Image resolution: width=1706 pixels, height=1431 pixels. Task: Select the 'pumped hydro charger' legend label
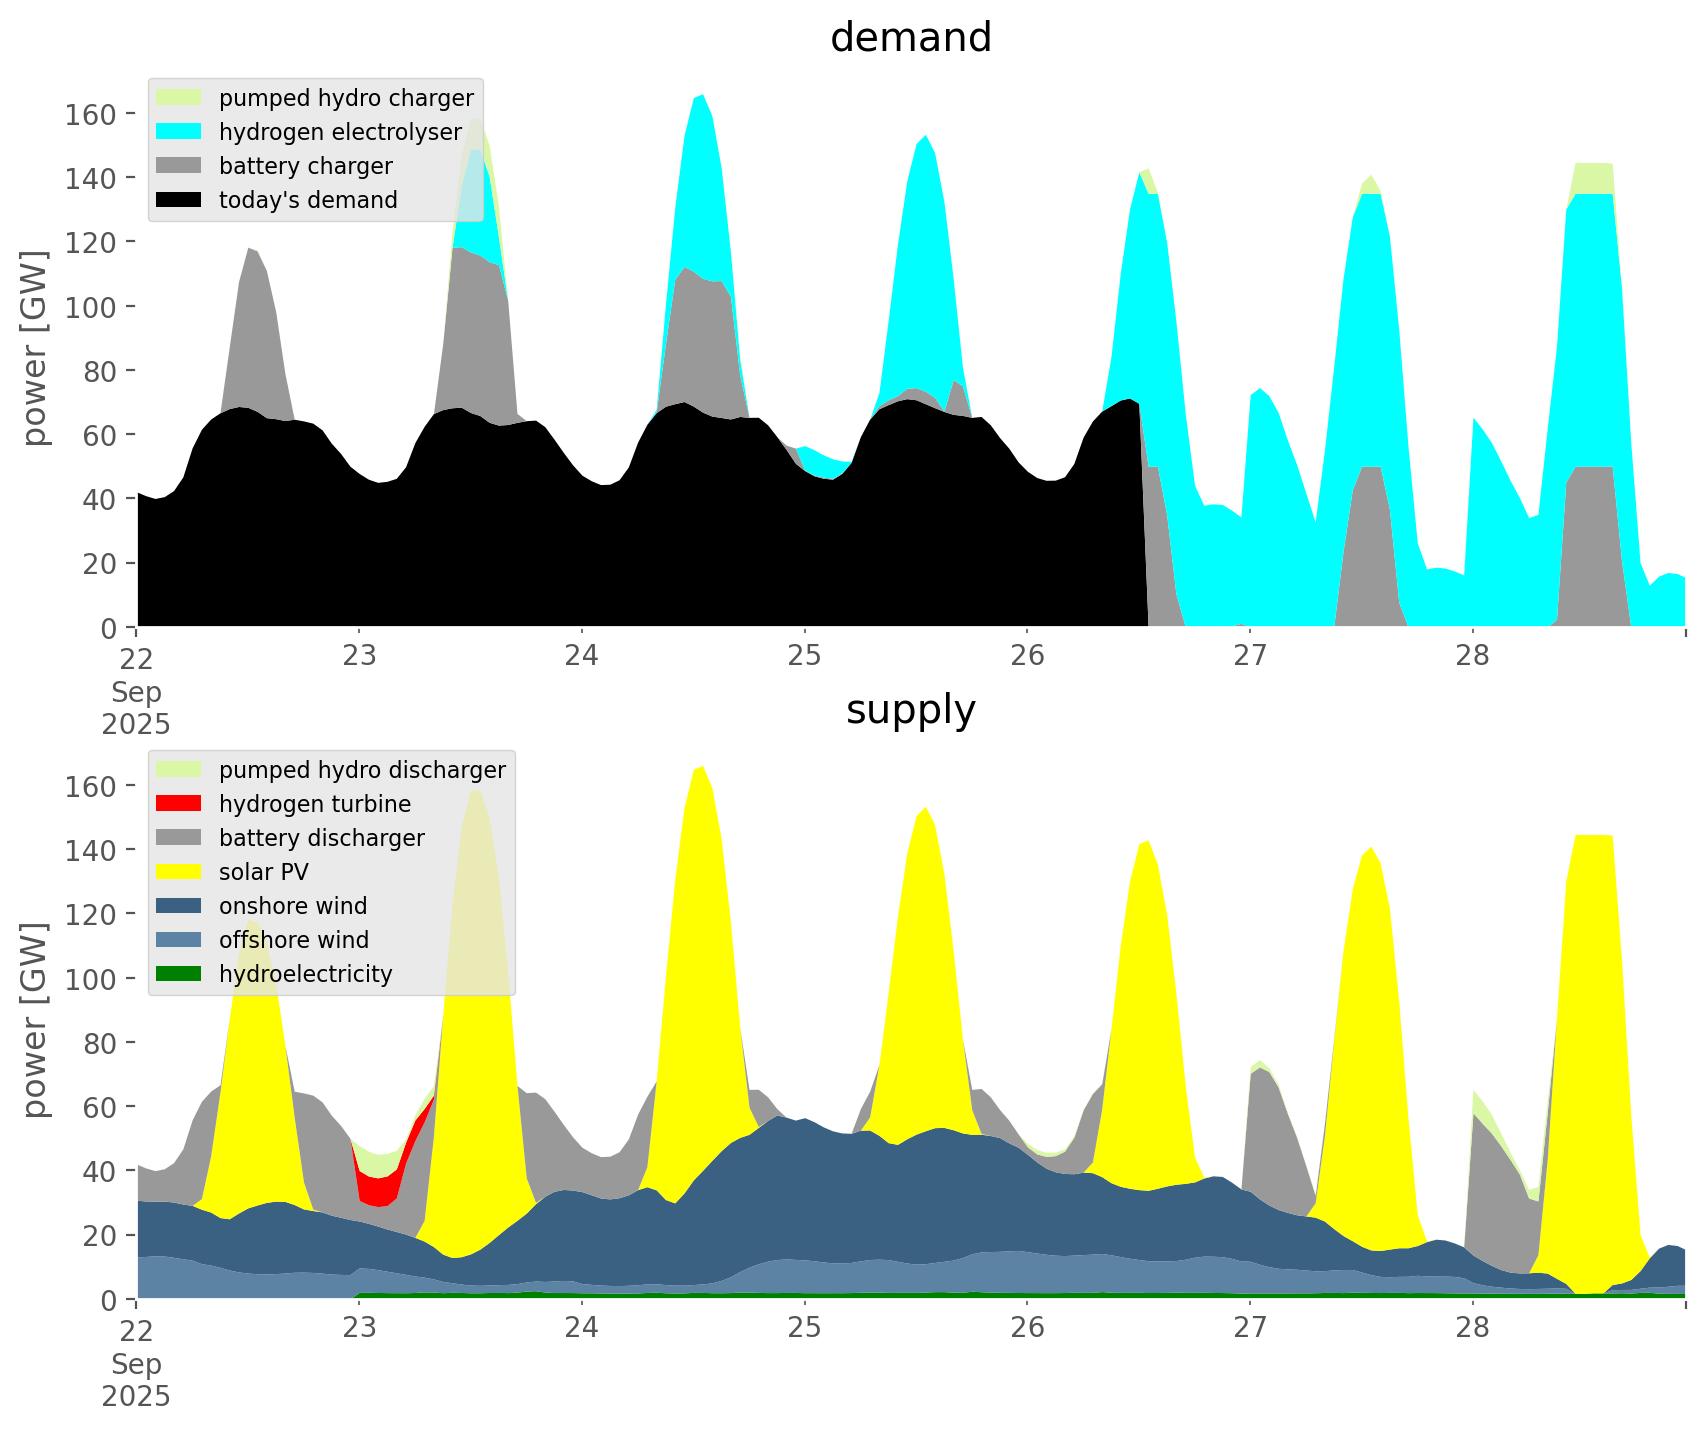pyautogui.click(x=346, y=98)
